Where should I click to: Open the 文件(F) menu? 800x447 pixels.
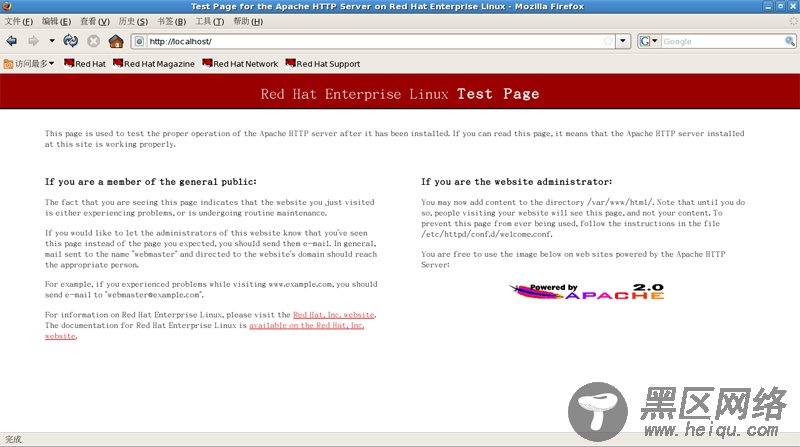tap(19, 21)
